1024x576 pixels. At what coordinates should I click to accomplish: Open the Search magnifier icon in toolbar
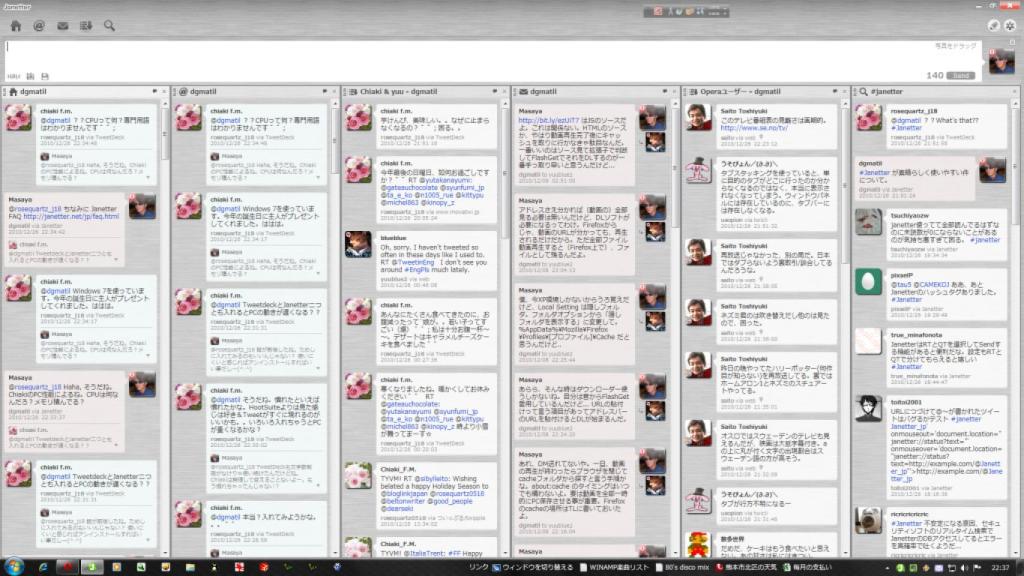click(x=109, y=25)
